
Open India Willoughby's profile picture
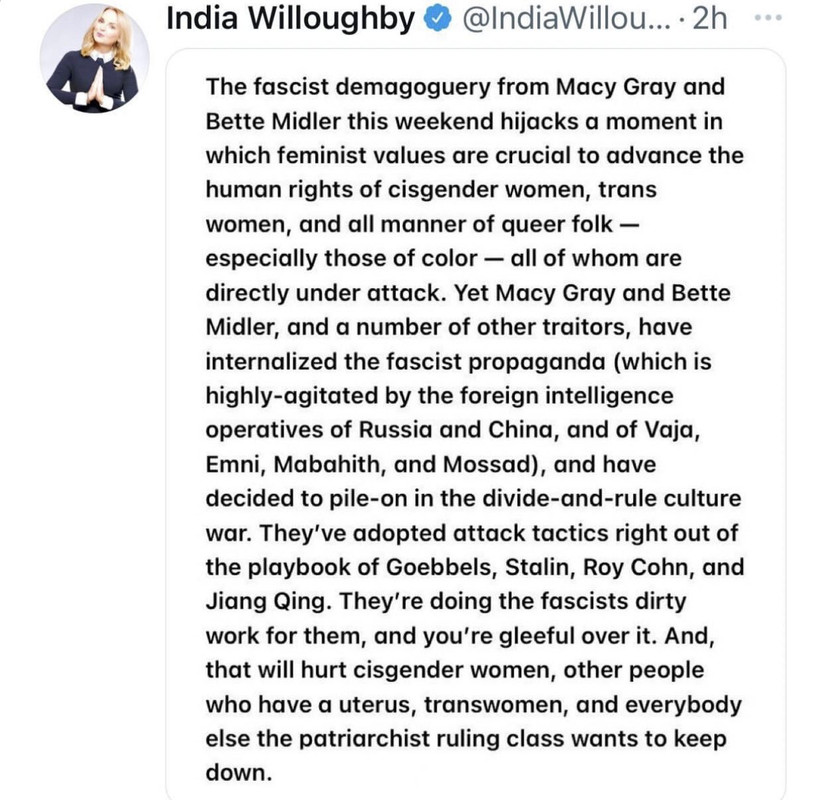click(x=95, y=58)
